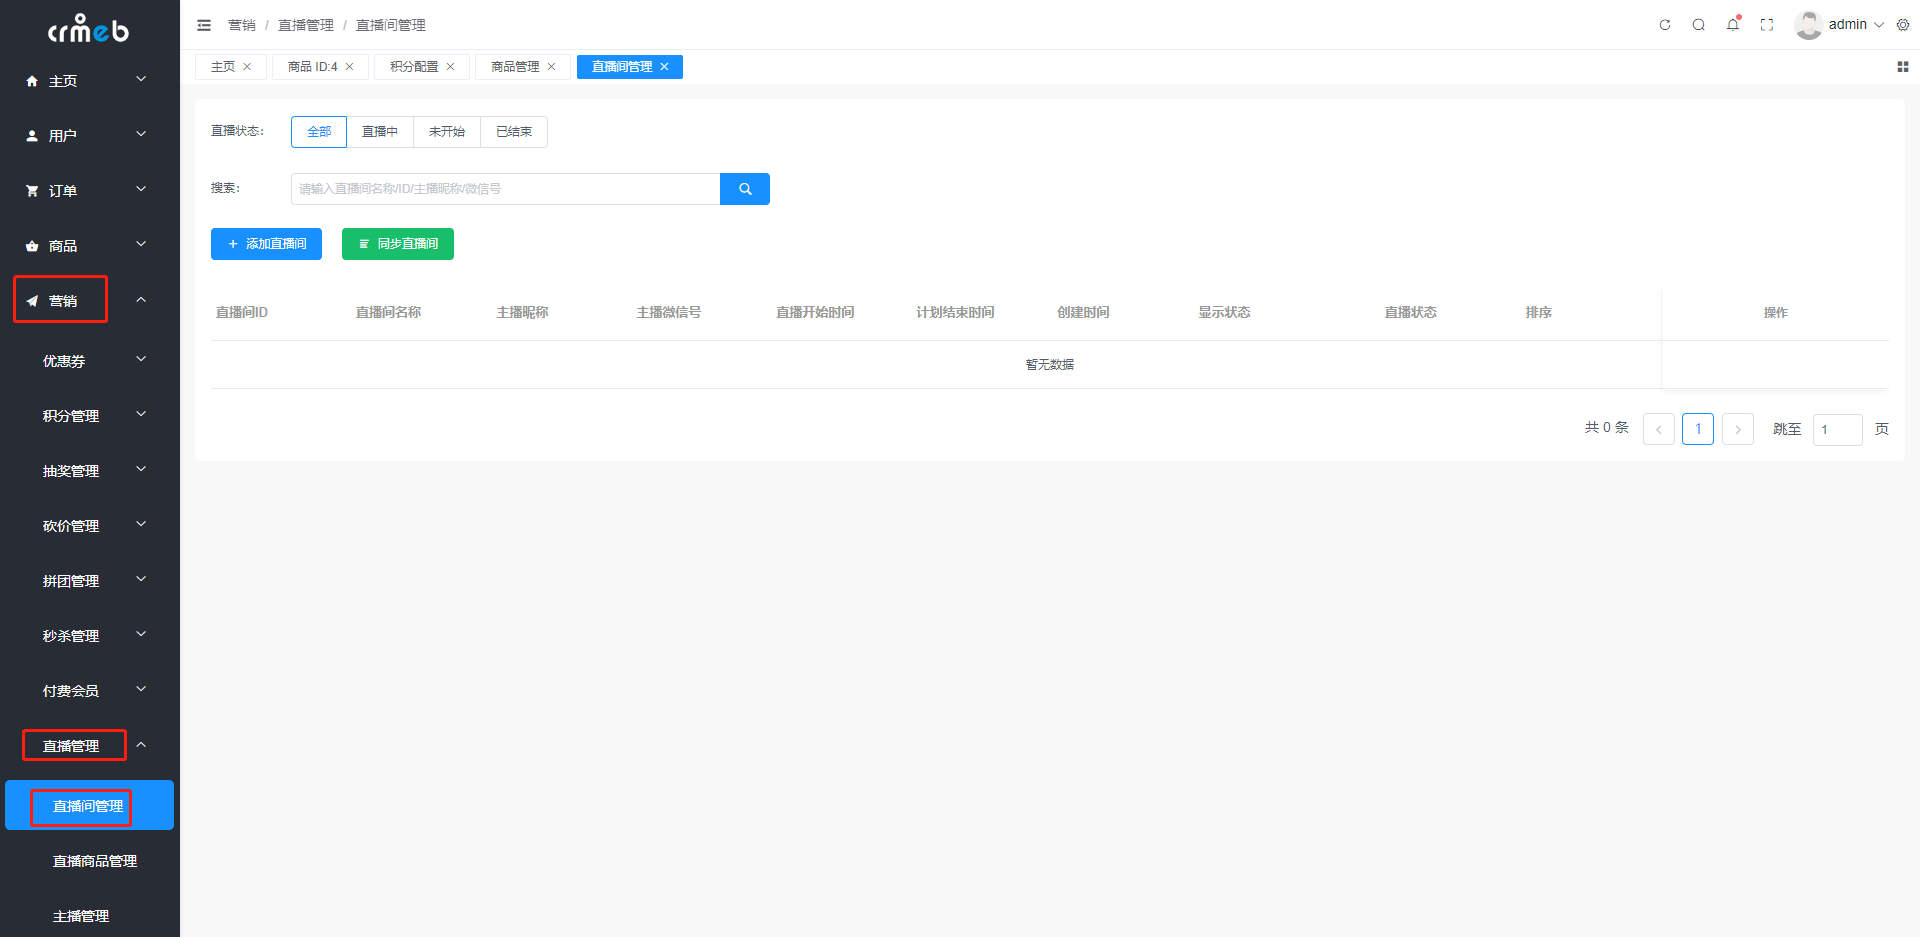
Task: Open the admin user dropdown
Action: [1840, 25]
